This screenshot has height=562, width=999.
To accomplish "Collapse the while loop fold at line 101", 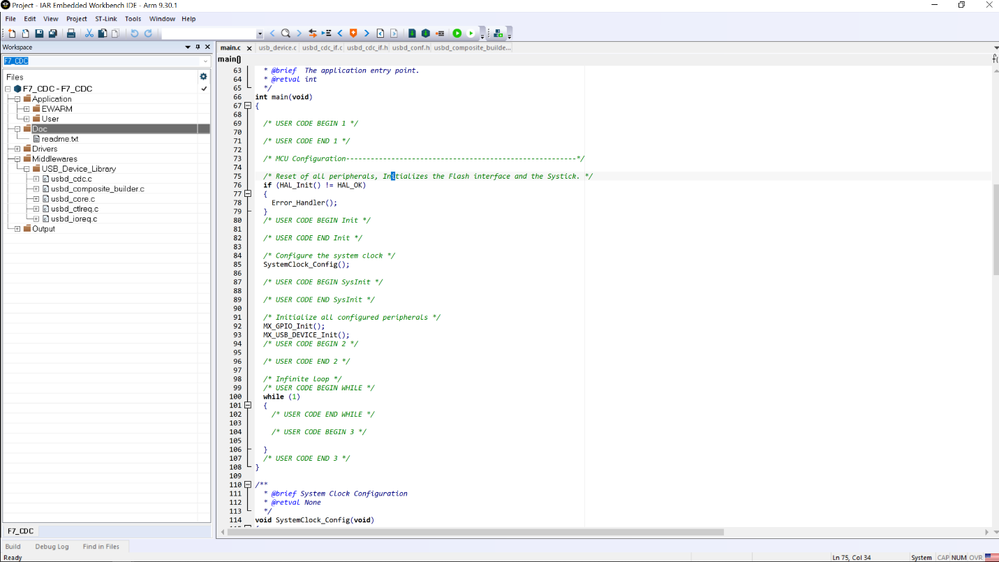I will (248, 405).
